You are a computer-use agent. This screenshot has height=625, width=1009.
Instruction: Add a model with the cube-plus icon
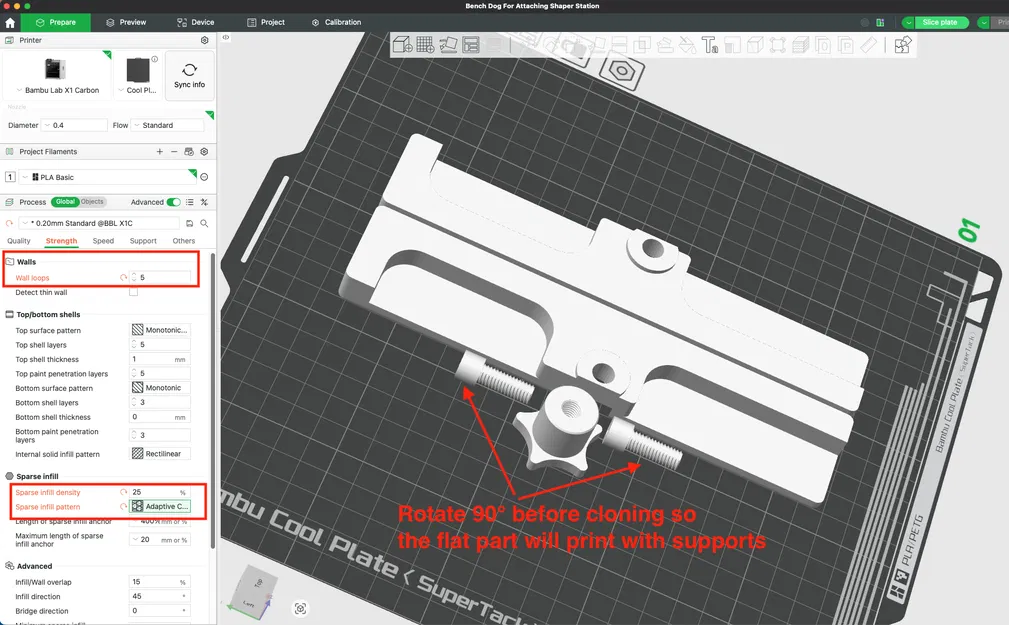pyautogui.click(x=402, y=44)
